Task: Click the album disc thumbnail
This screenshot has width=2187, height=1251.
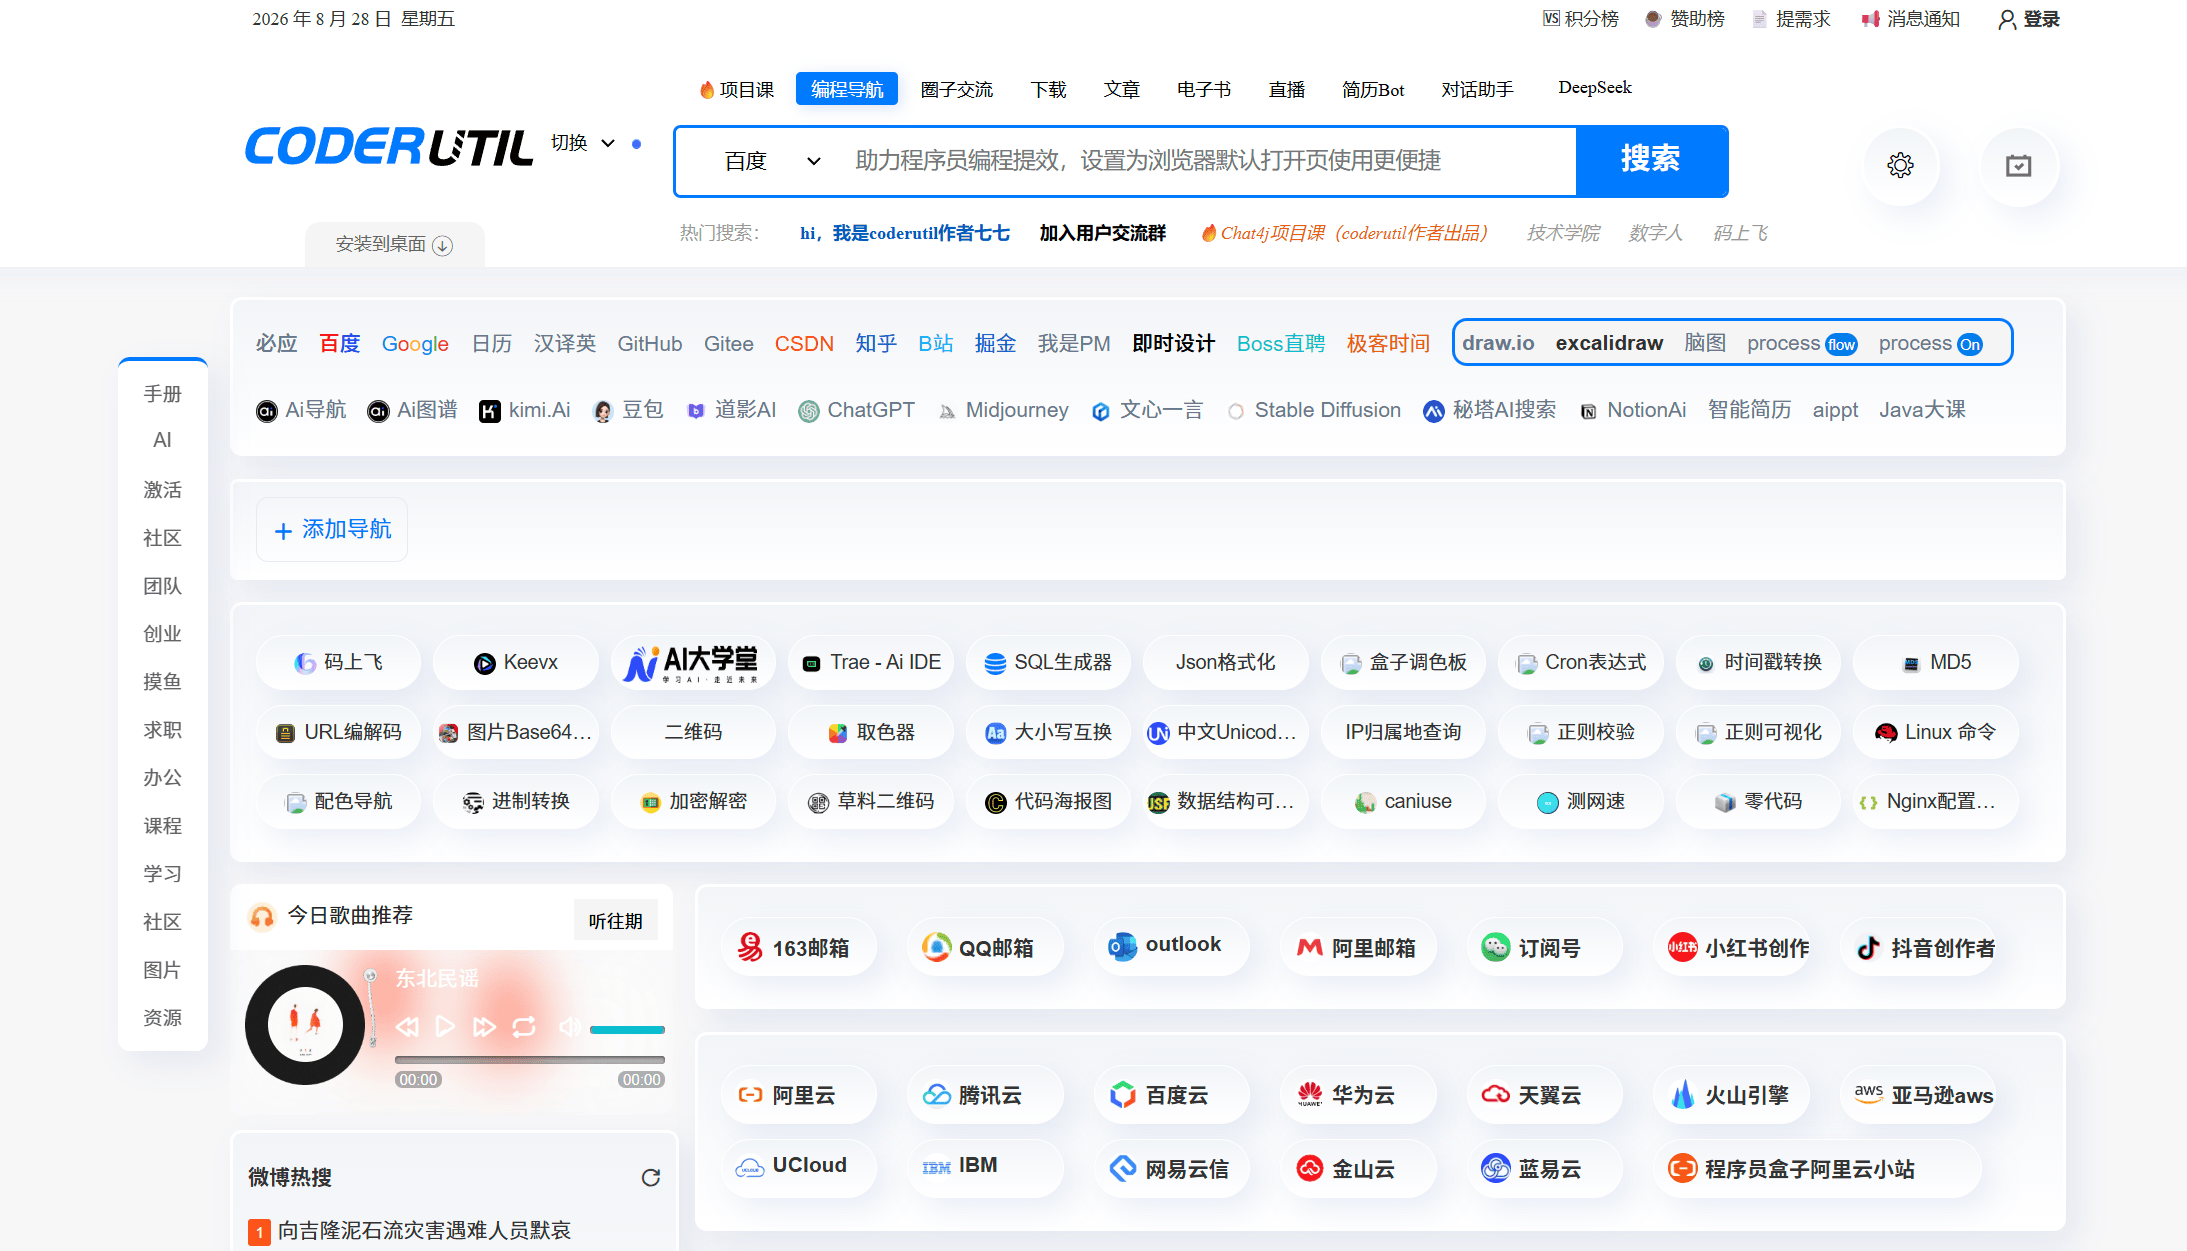Action: [x=305, y=1024]
